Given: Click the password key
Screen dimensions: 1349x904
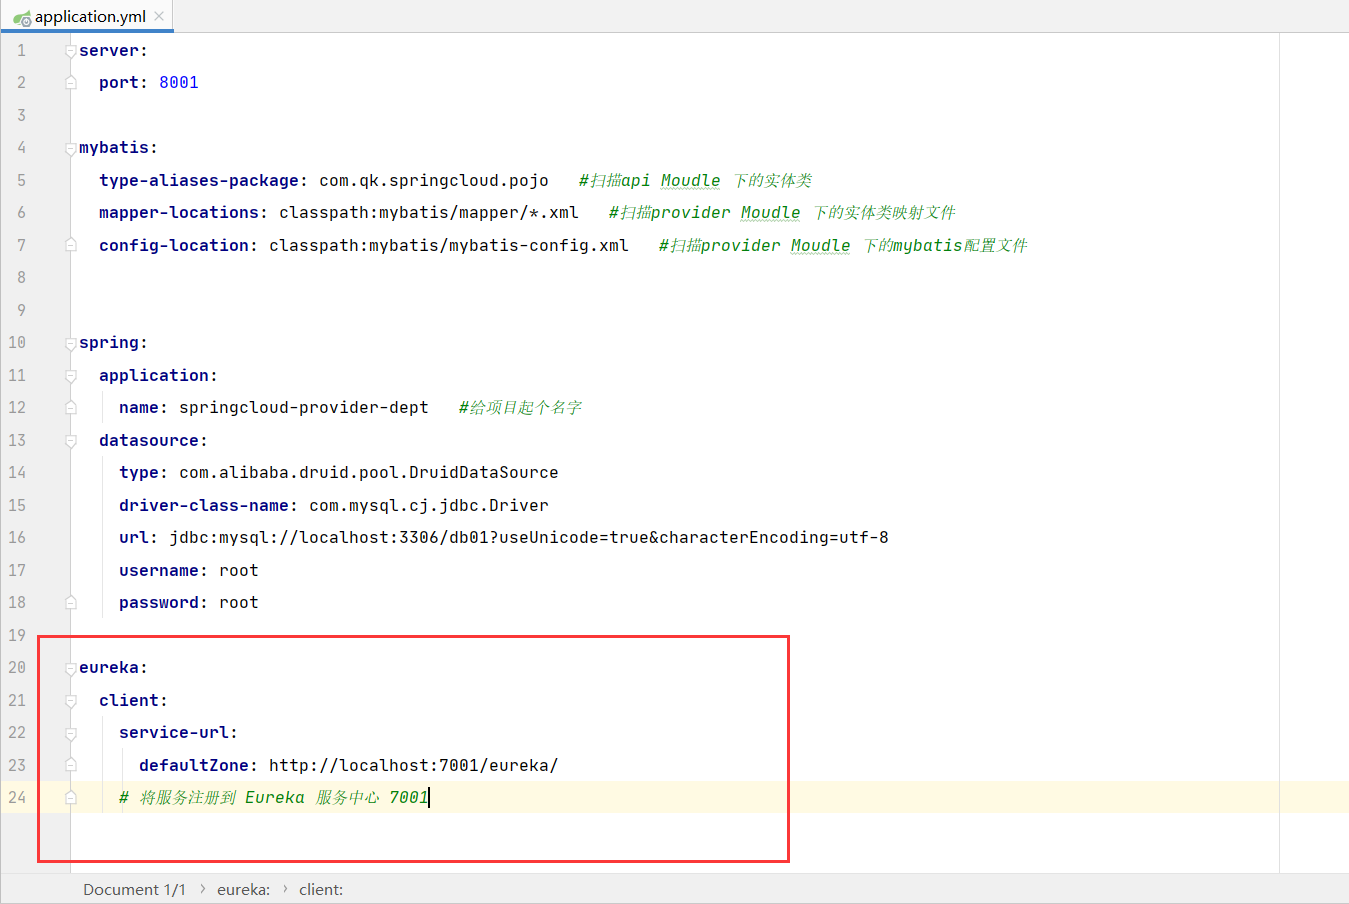Looking at the screenshot, I should [159, 602].
